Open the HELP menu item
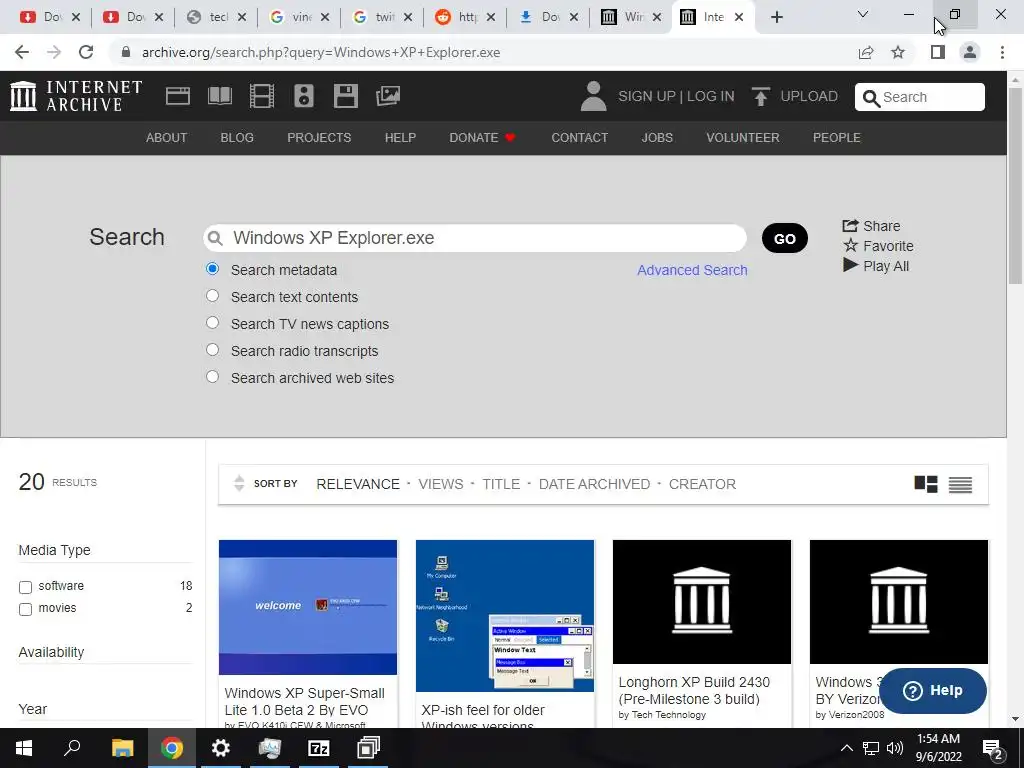 [400, 138]
